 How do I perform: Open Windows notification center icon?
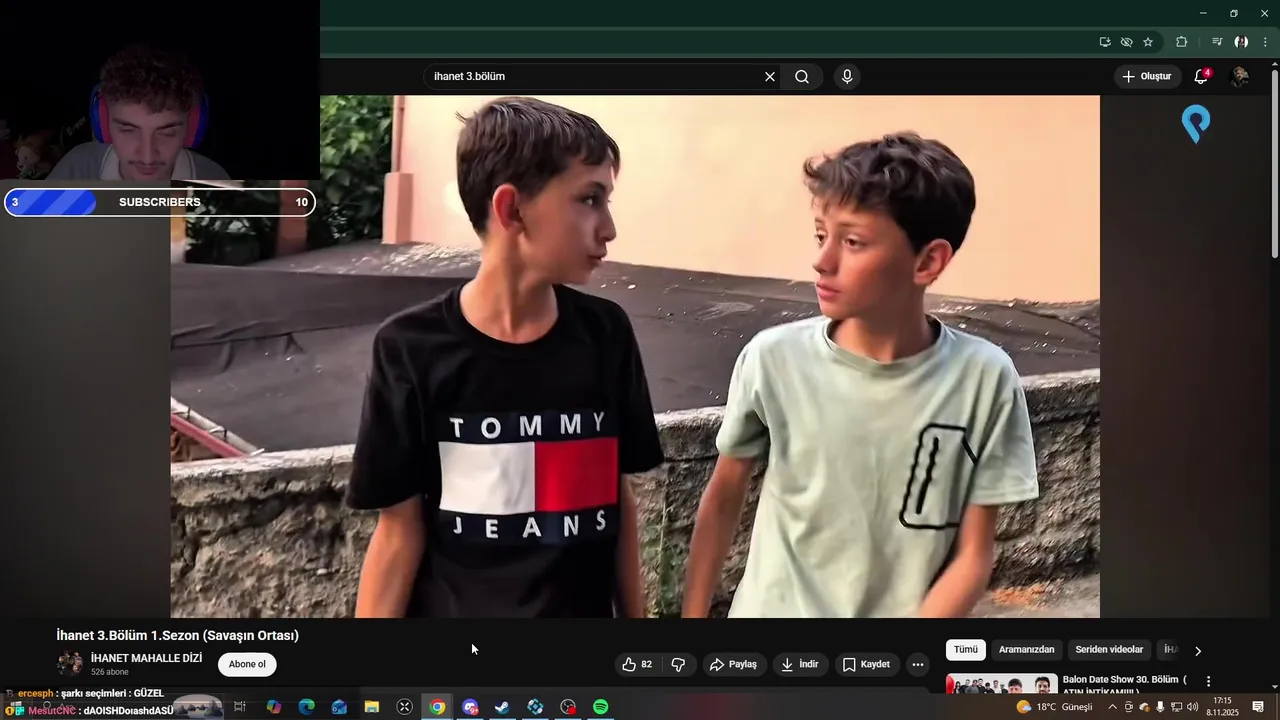click(x=1258, y=707)
